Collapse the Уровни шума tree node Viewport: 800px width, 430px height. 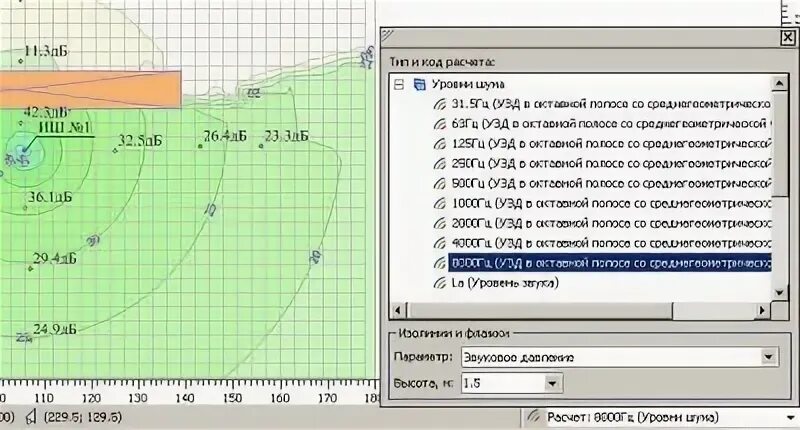(x=399, y=84)
